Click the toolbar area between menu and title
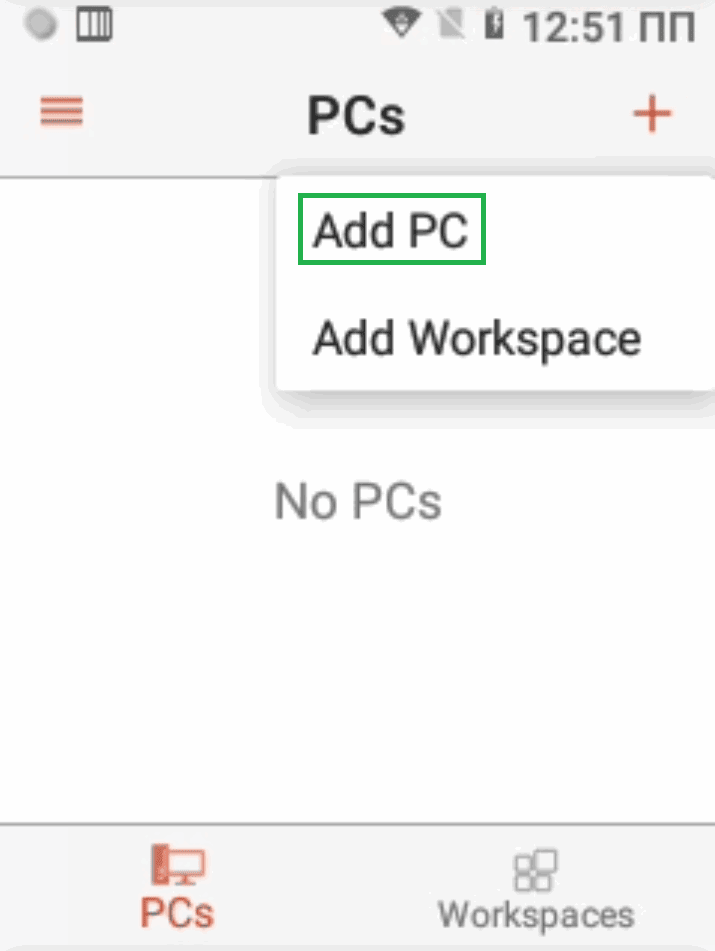Image resolution: width=715 pixels, height=951 pixels. coord(190,114)
